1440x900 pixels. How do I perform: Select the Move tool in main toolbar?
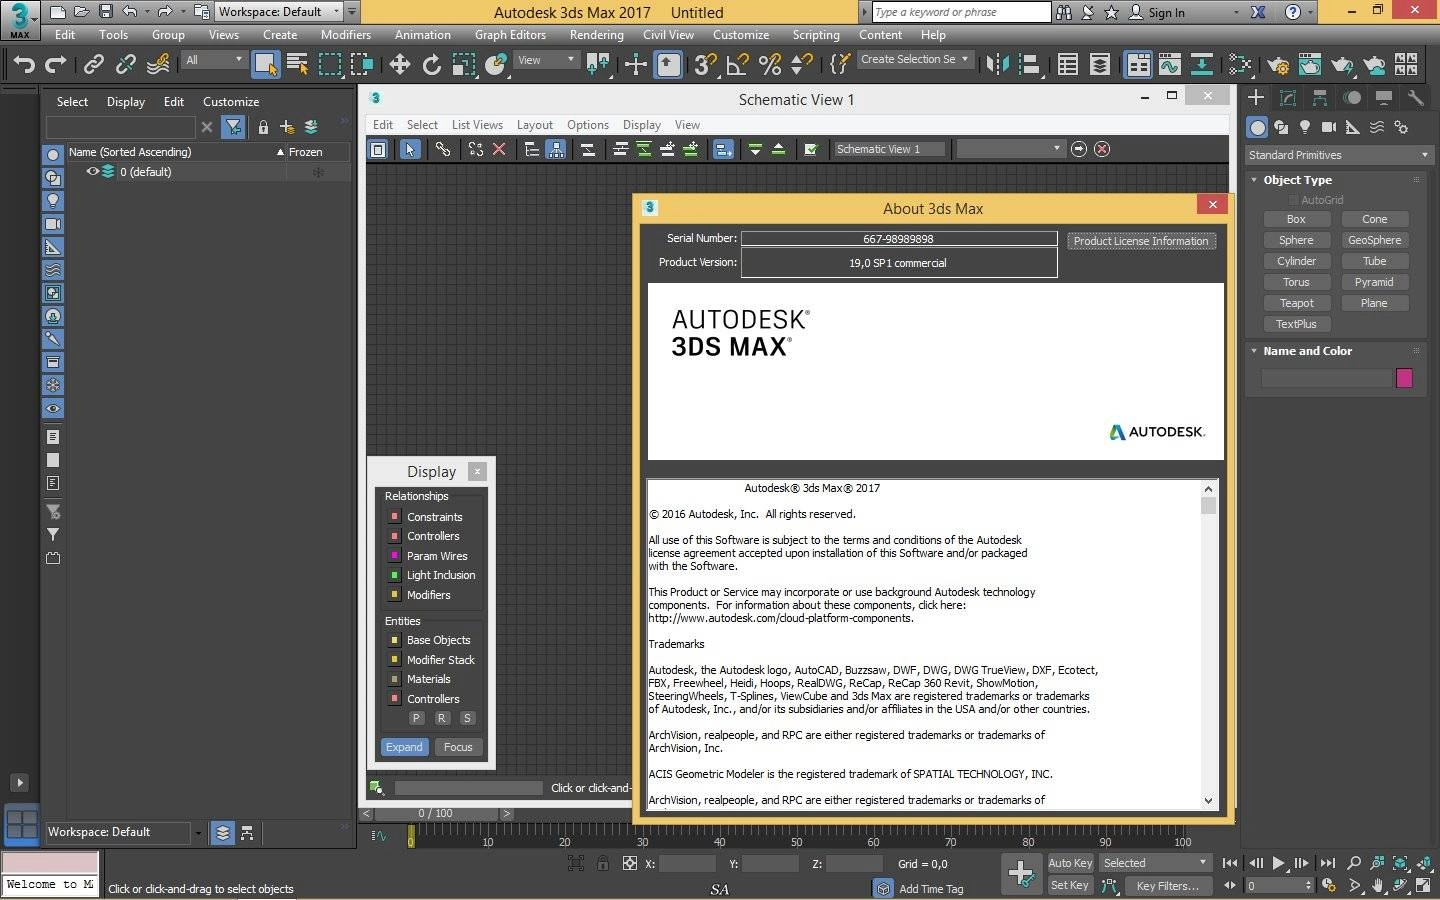click(x=399, y=65)
